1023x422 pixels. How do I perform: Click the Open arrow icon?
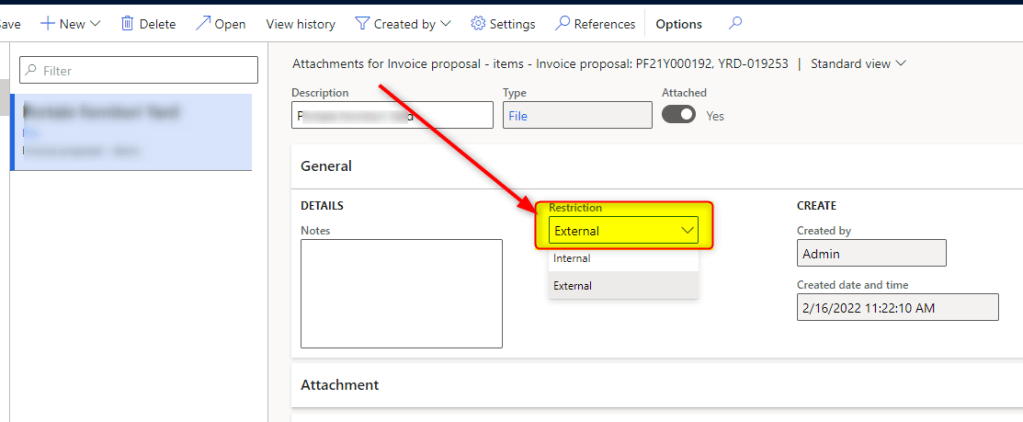click(203, 23)
